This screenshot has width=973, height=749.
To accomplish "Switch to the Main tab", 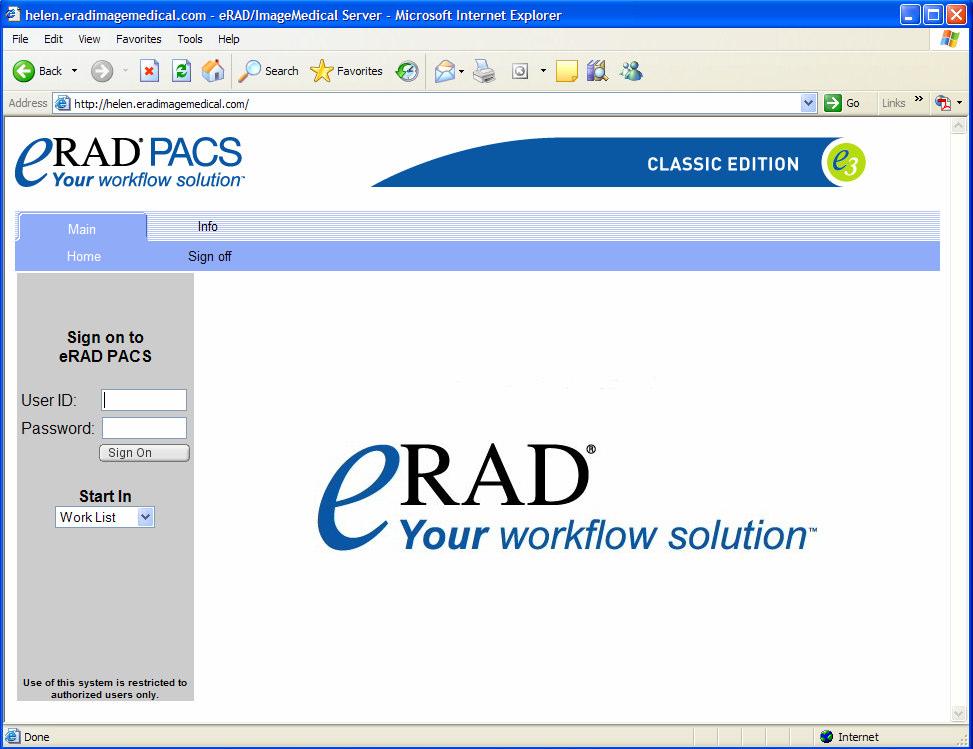I will click(82, 229).
